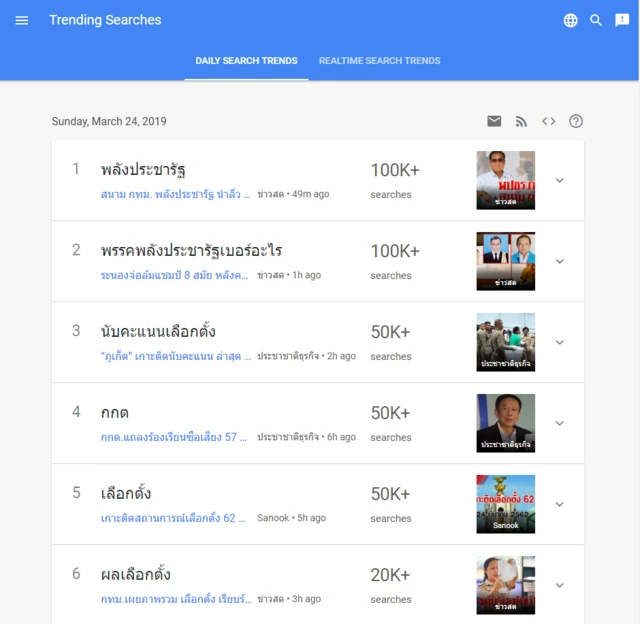Switch to Realtime Search Trends tab

pos(379,61)
